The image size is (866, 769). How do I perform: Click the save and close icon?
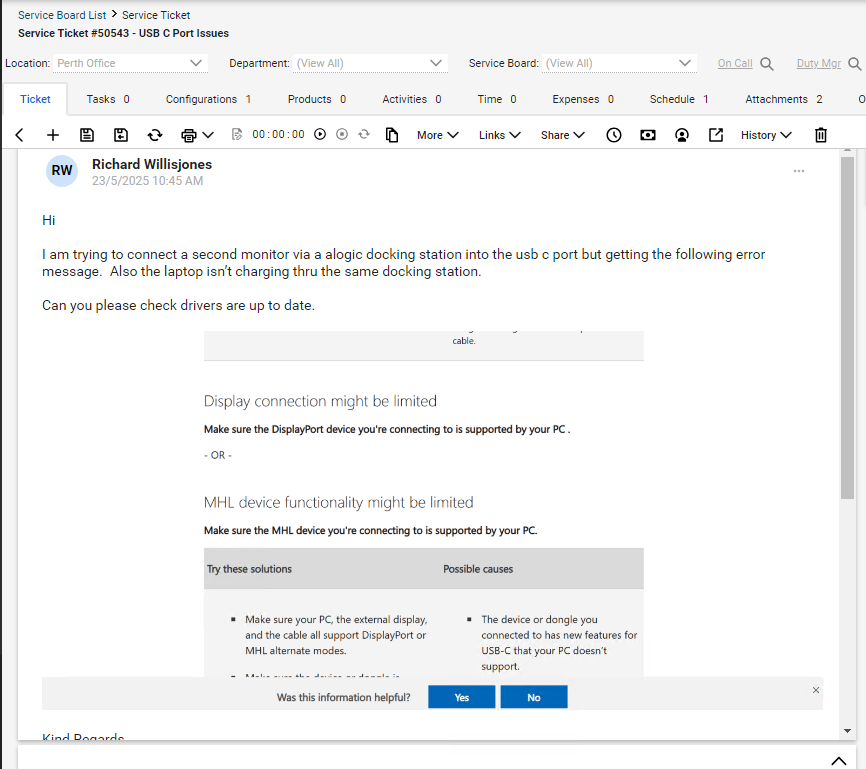[x=121, y=135]
